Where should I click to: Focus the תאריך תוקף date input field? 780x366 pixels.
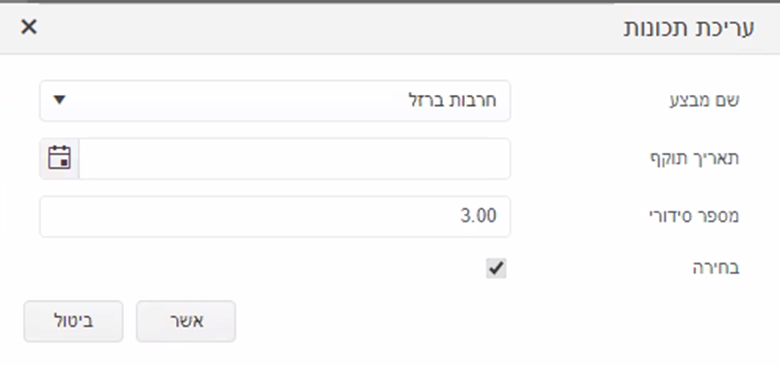click(x=294, y=159)
